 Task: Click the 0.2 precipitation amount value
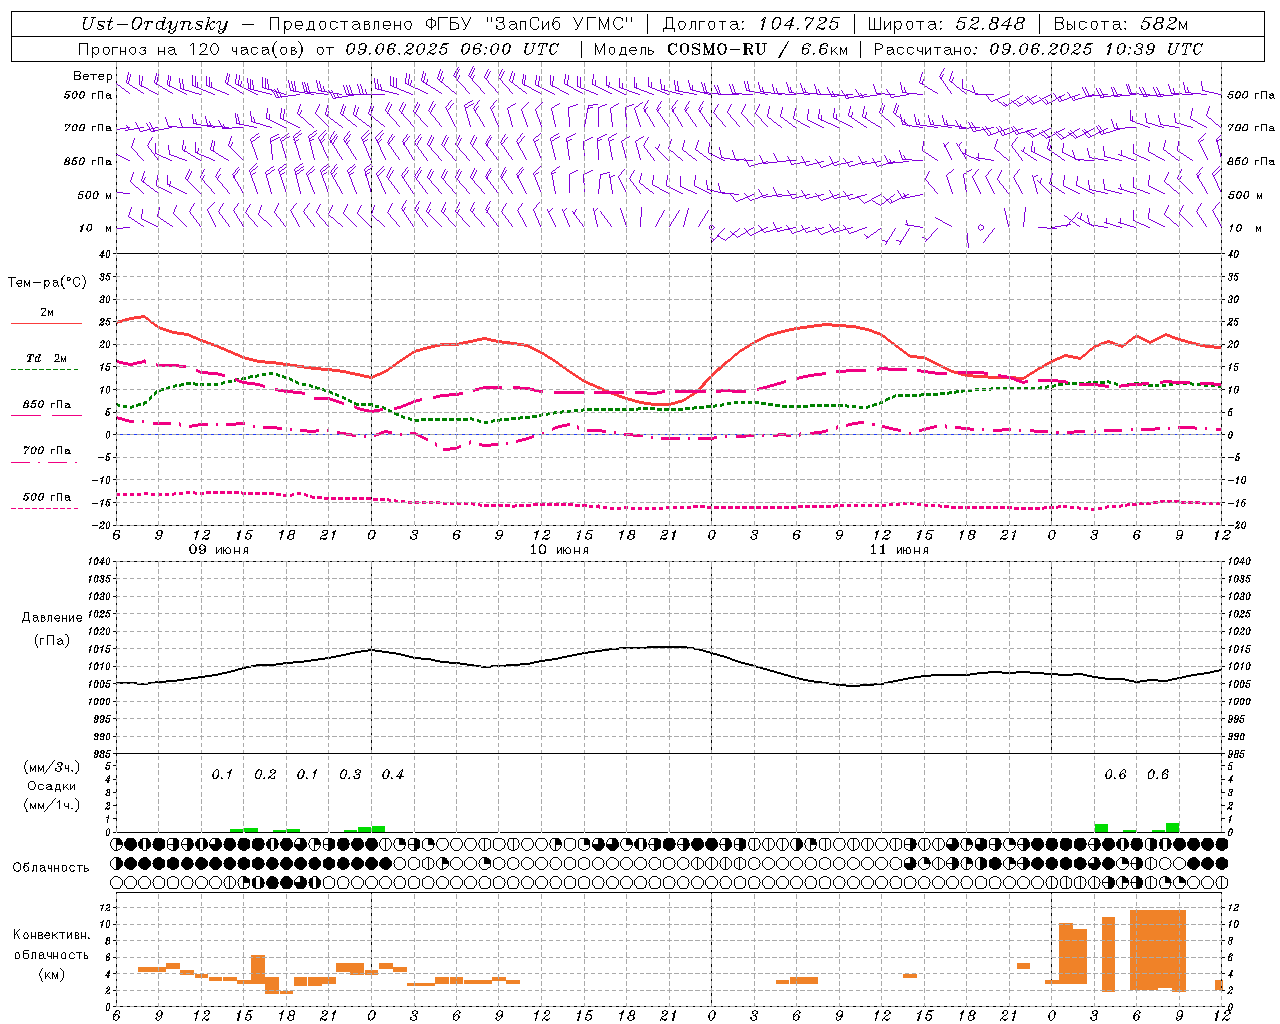point(265,775)
